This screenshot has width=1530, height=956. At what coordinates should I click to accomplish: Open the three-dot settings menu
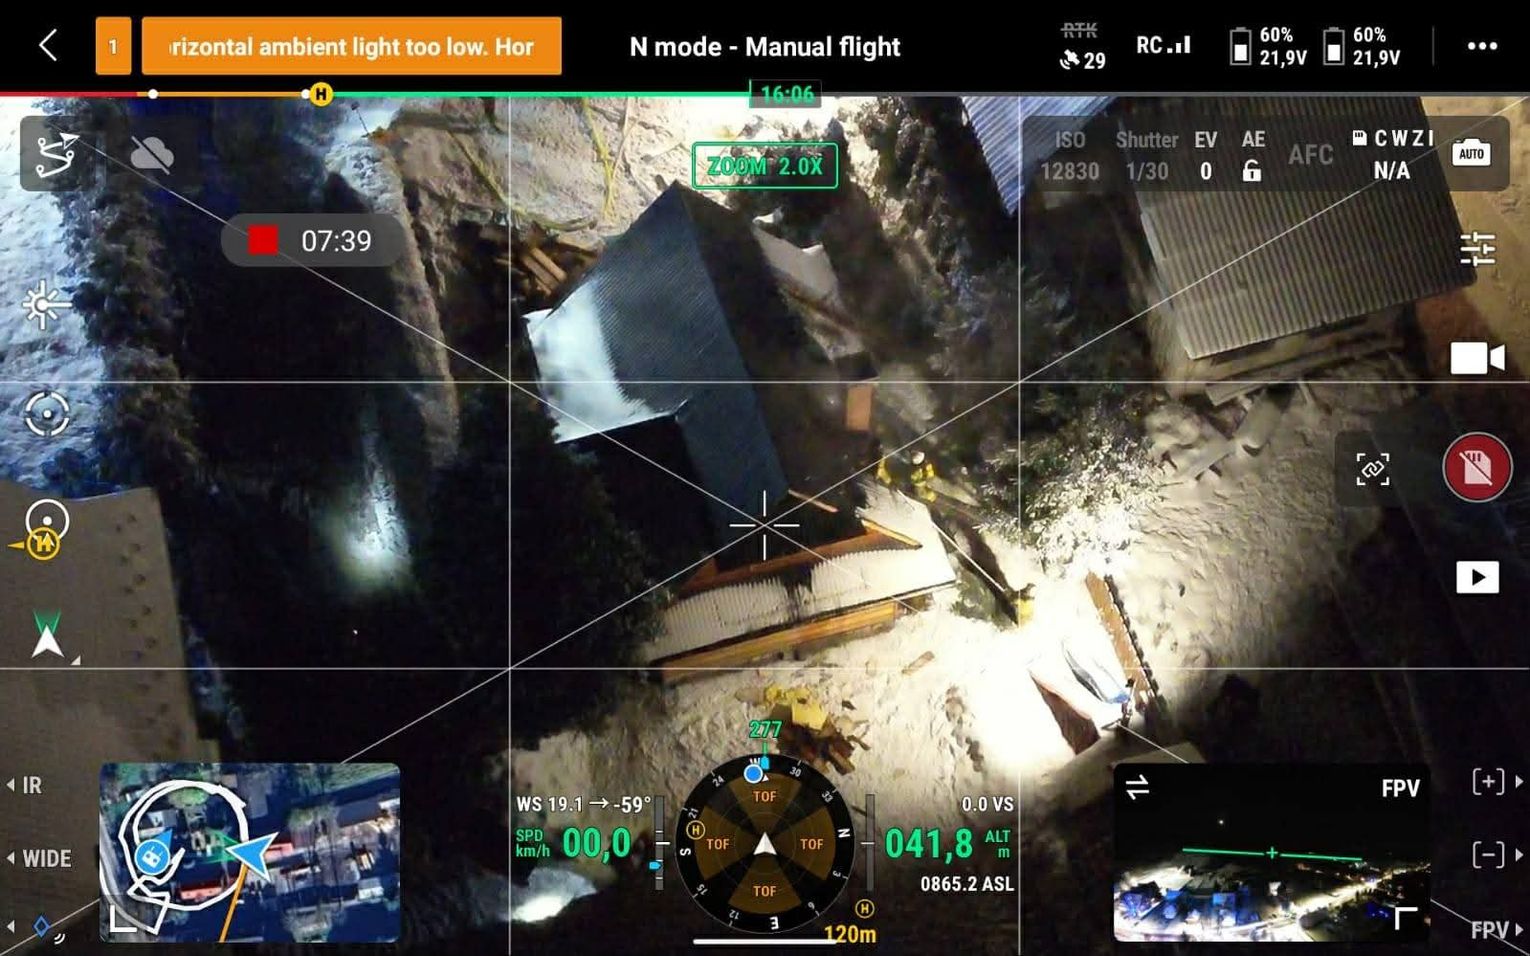[x=1481, y=46]
